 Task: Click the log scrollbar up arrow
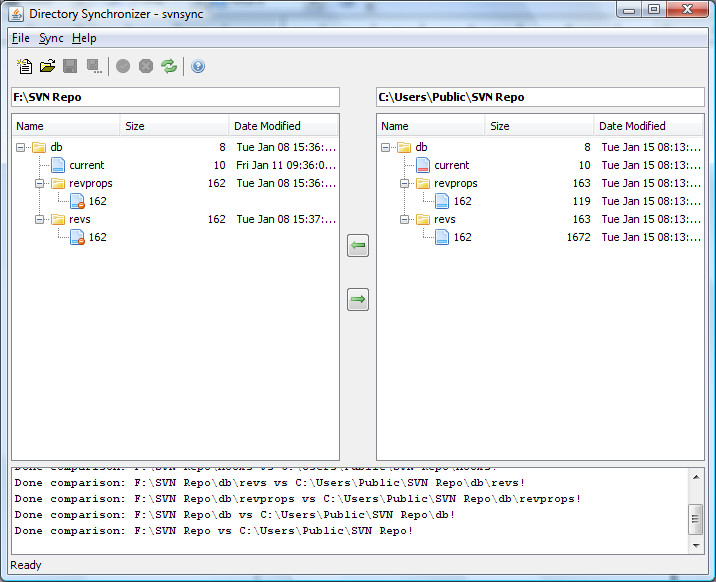pos(696,477)
